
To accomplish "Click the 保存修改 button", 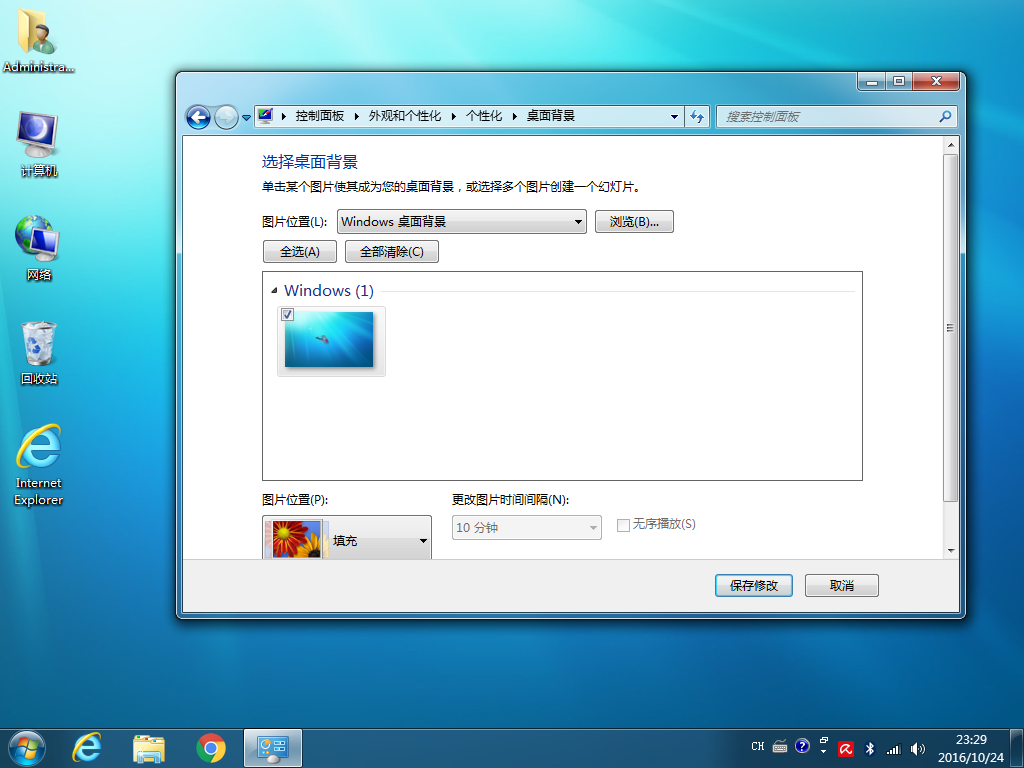I will tap(754, 585).
